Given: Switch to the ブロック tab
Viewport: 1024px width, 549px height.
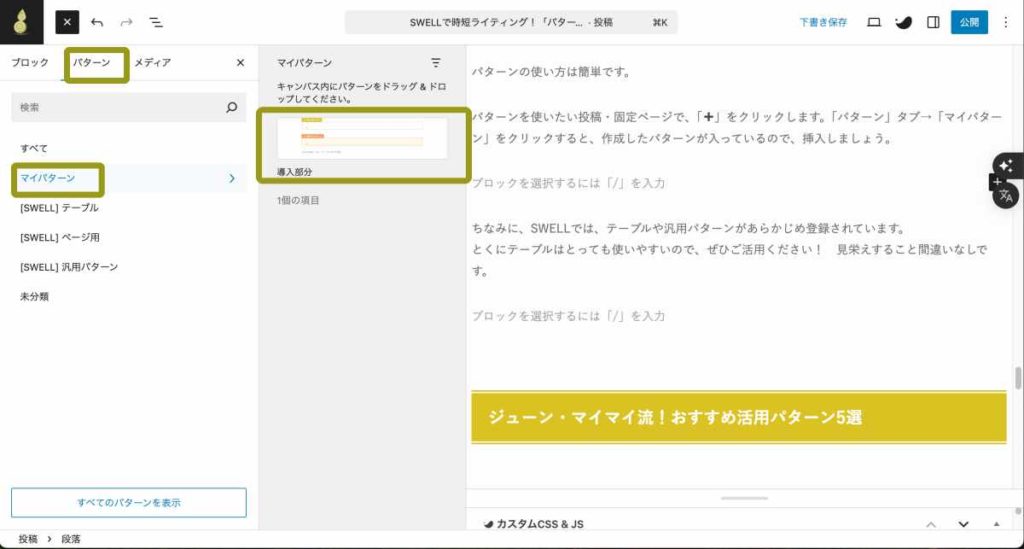Looking at the screenshot, I should pyautogui.click(x=30, y=63).
